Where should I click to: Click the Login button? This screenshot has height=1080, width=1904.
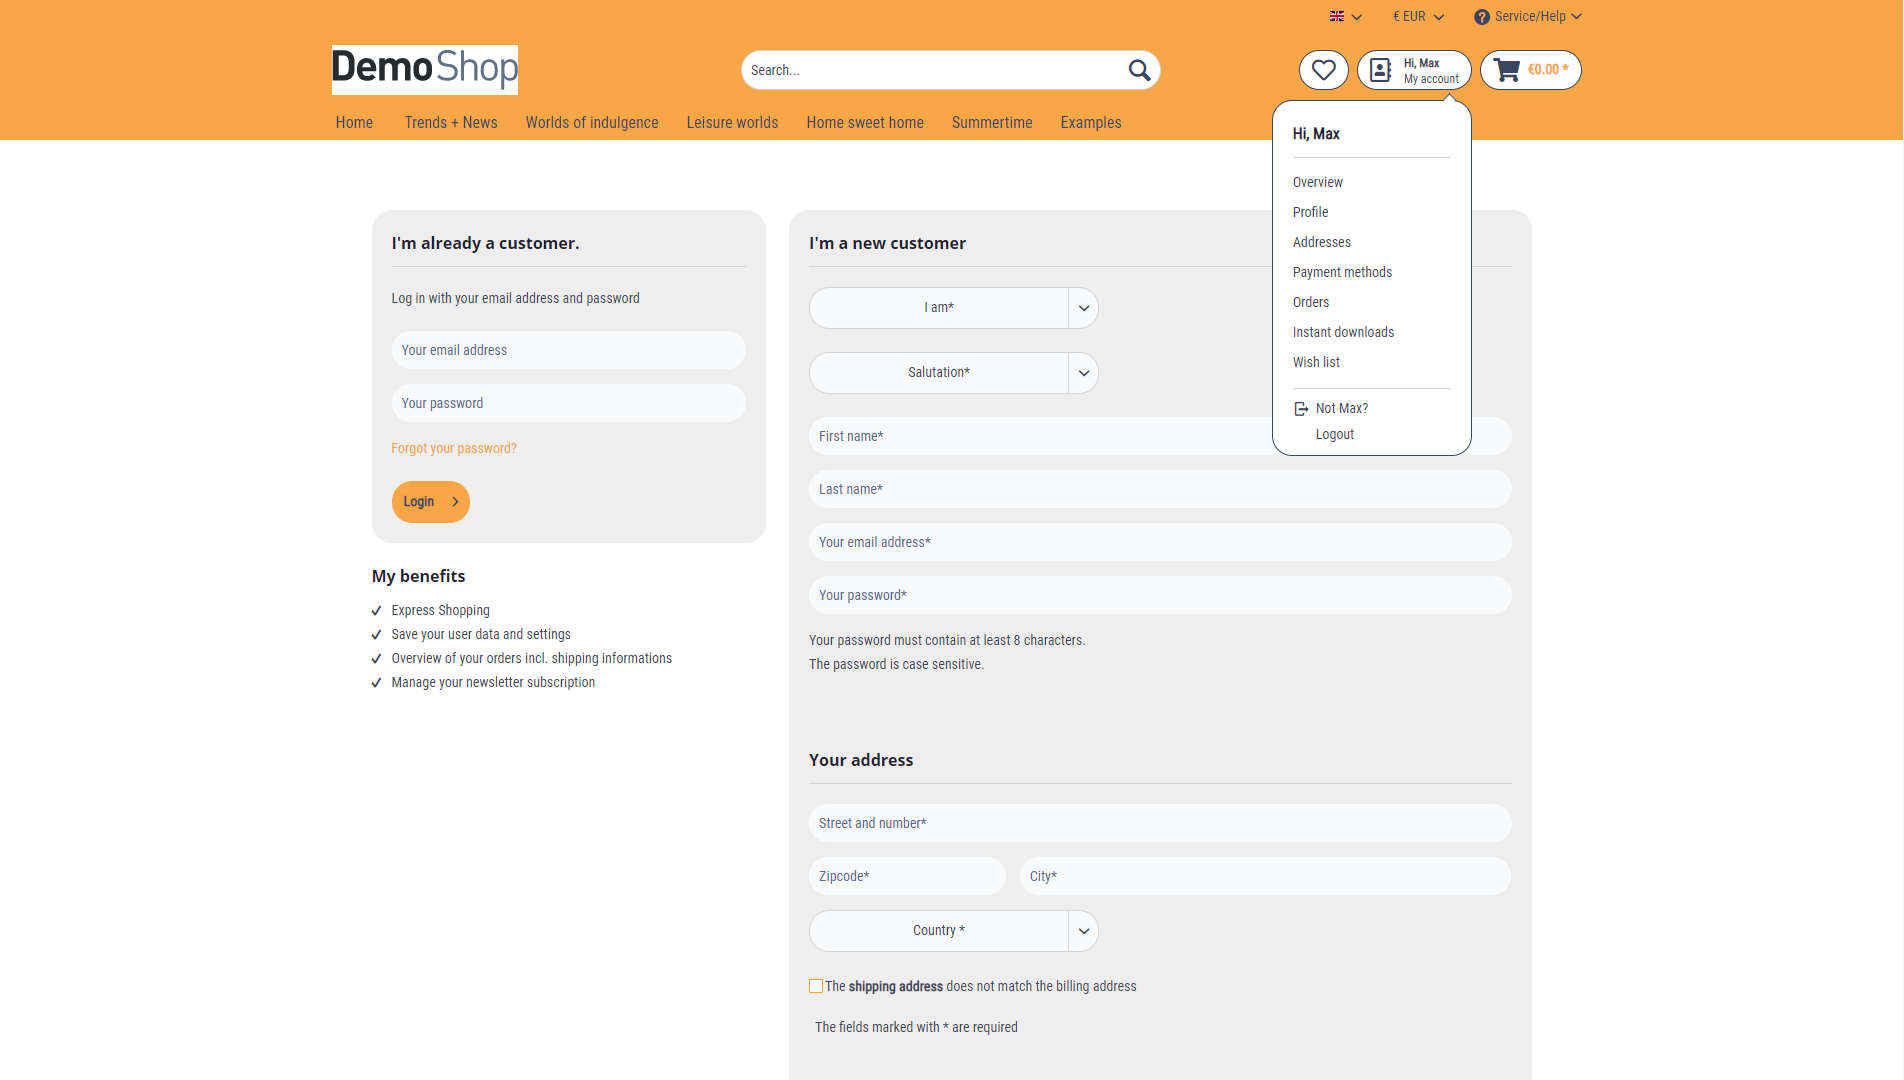[x=430, y=502]
